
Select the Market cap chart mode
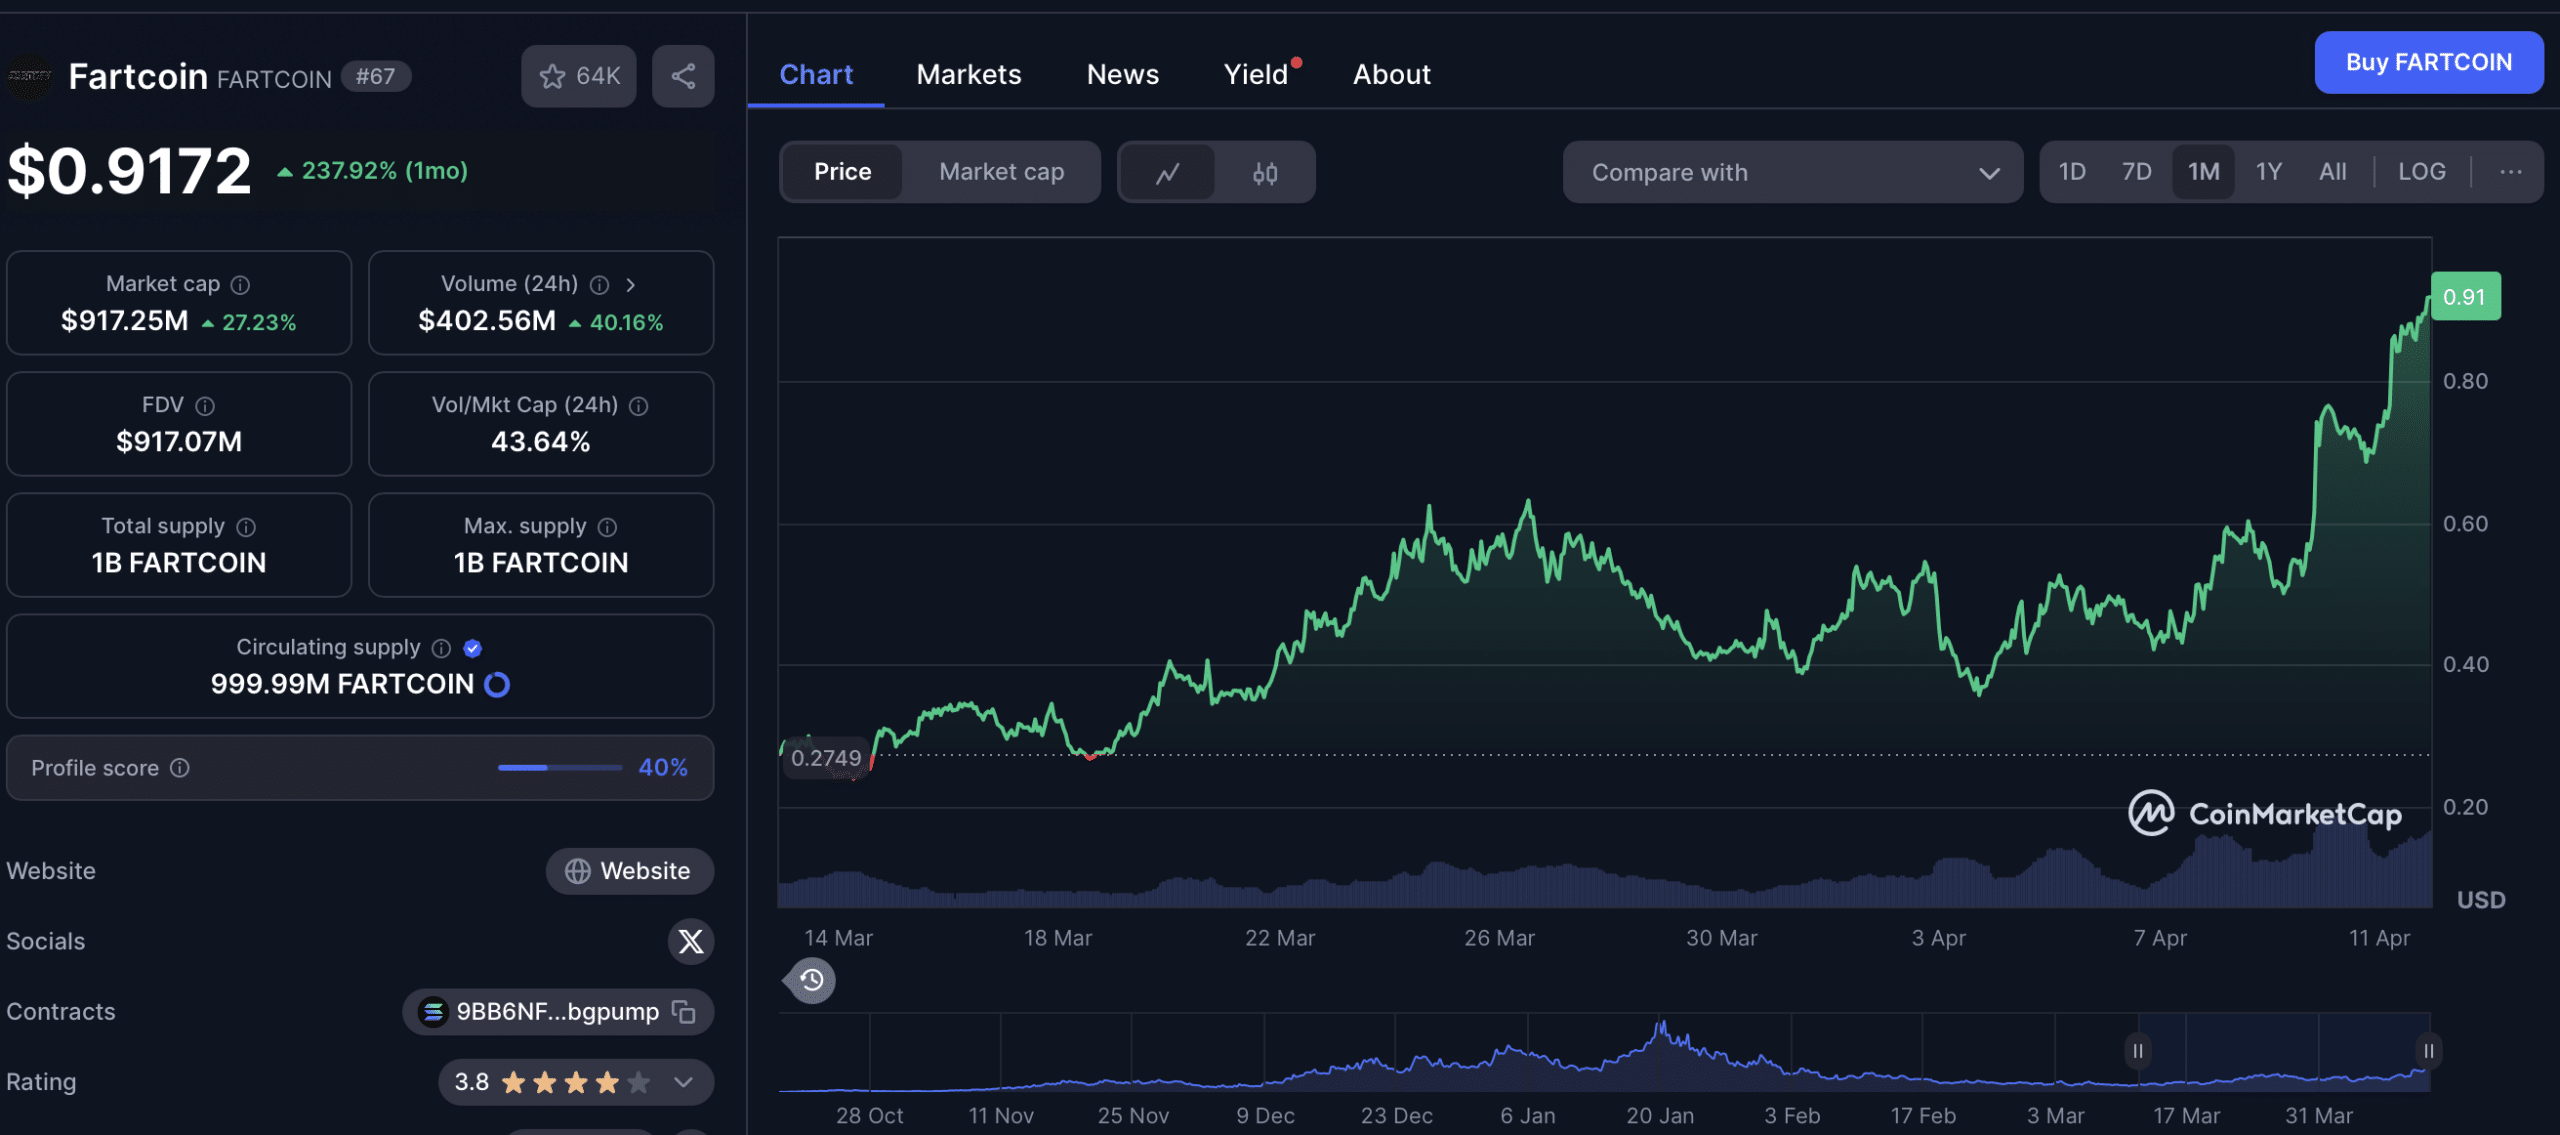1001,172
